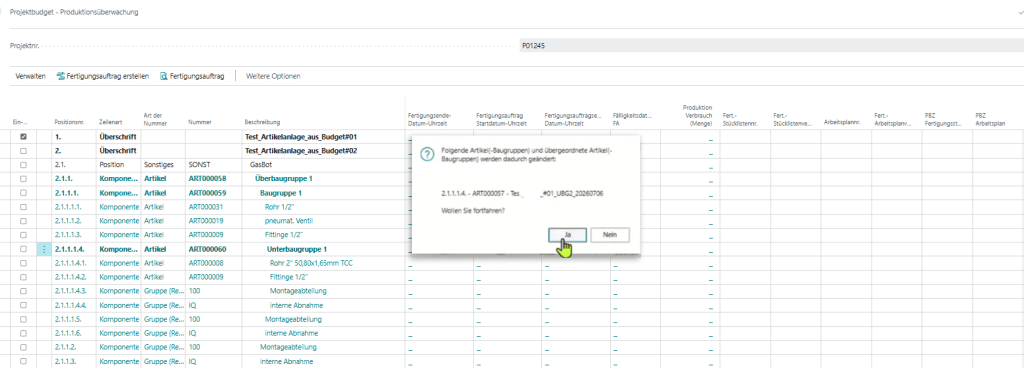This screenshot has height=368, width=1024.
Task: Uncheck the checkbox in row 1.
Action: coord(24,137)
